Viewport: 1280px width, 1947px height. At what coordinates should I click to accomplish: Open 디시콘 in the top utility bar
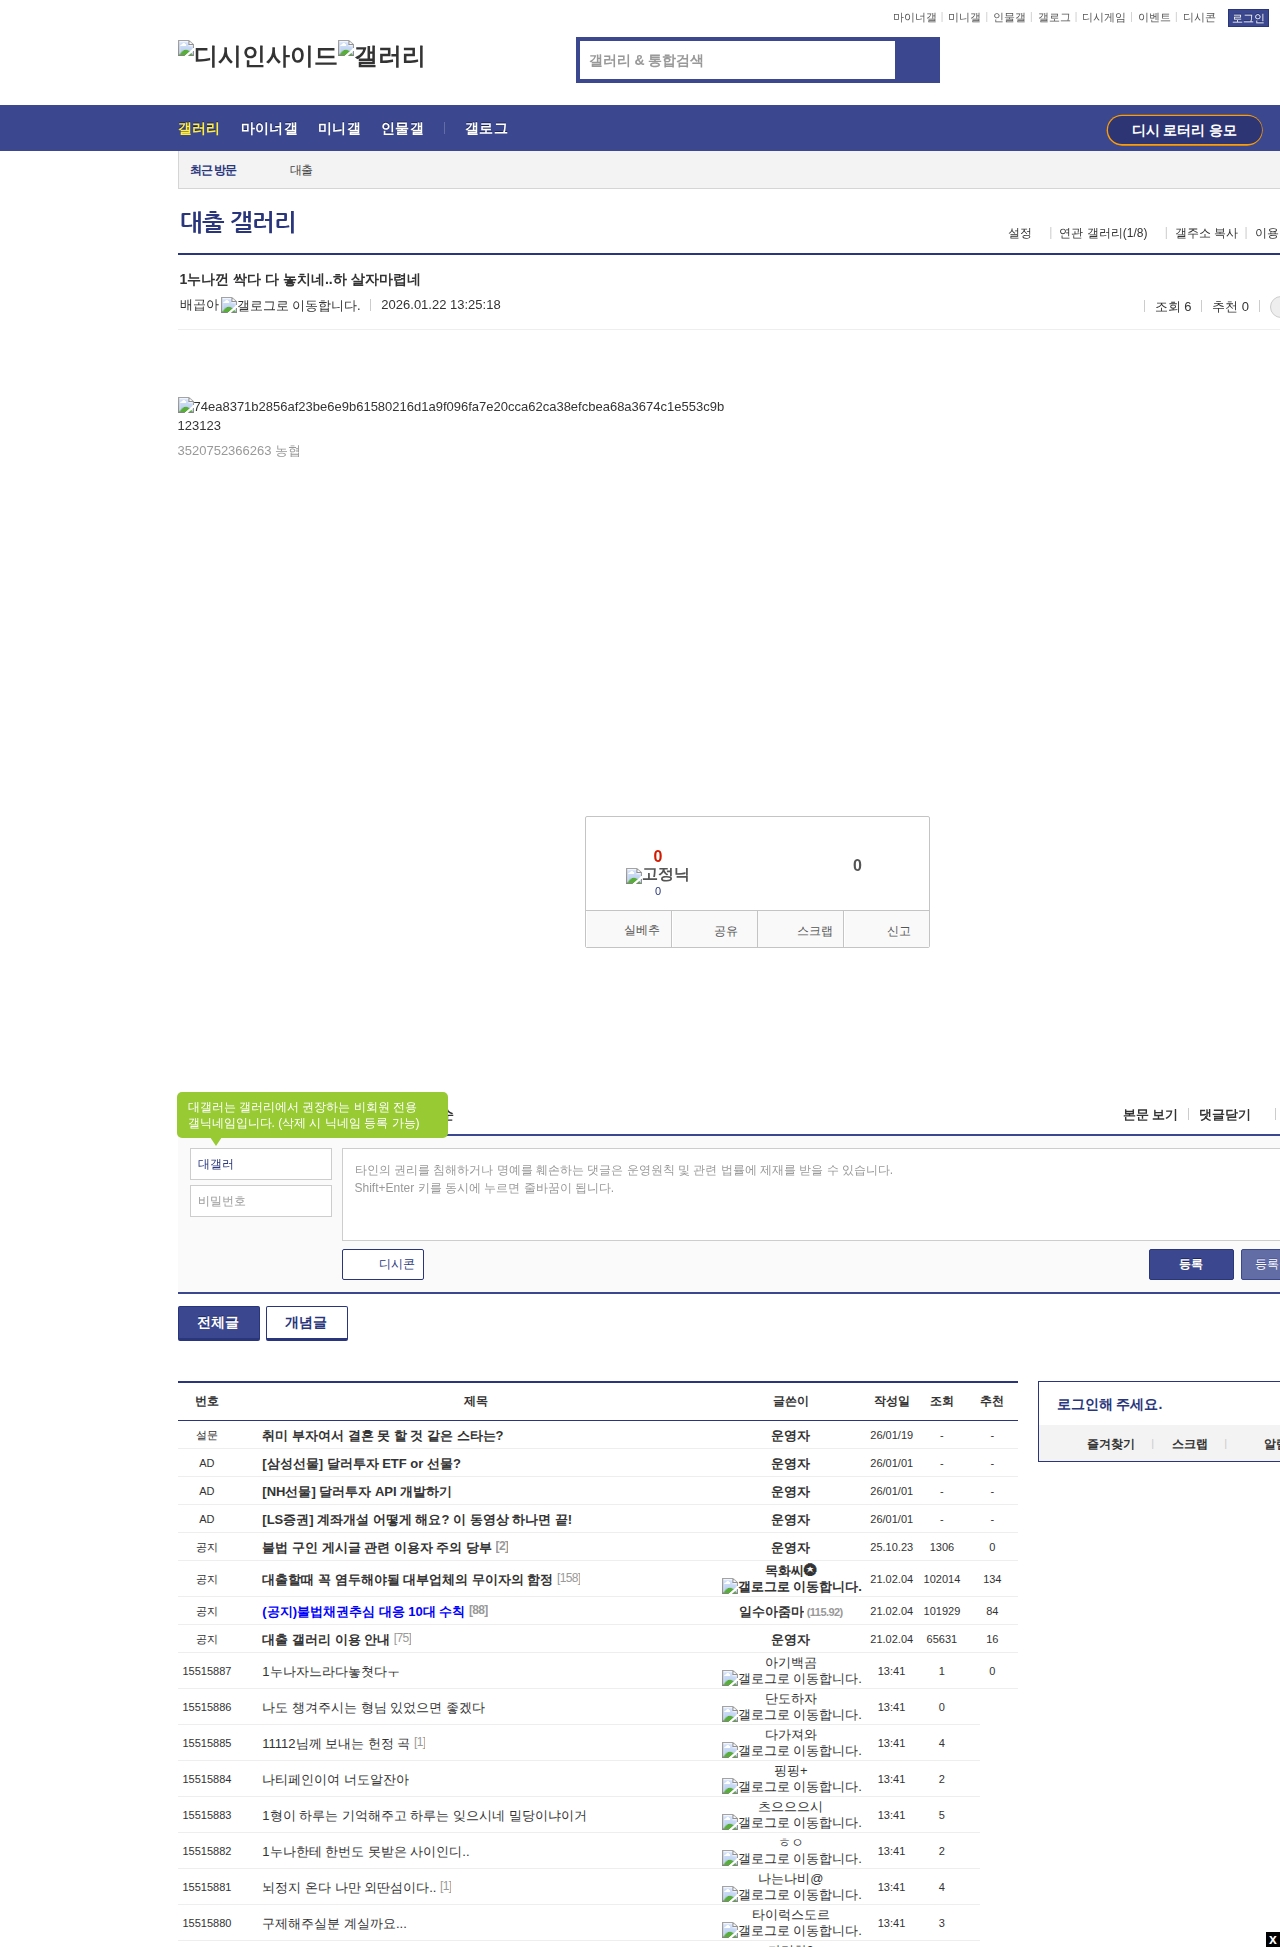click(x=1199, y=18)
